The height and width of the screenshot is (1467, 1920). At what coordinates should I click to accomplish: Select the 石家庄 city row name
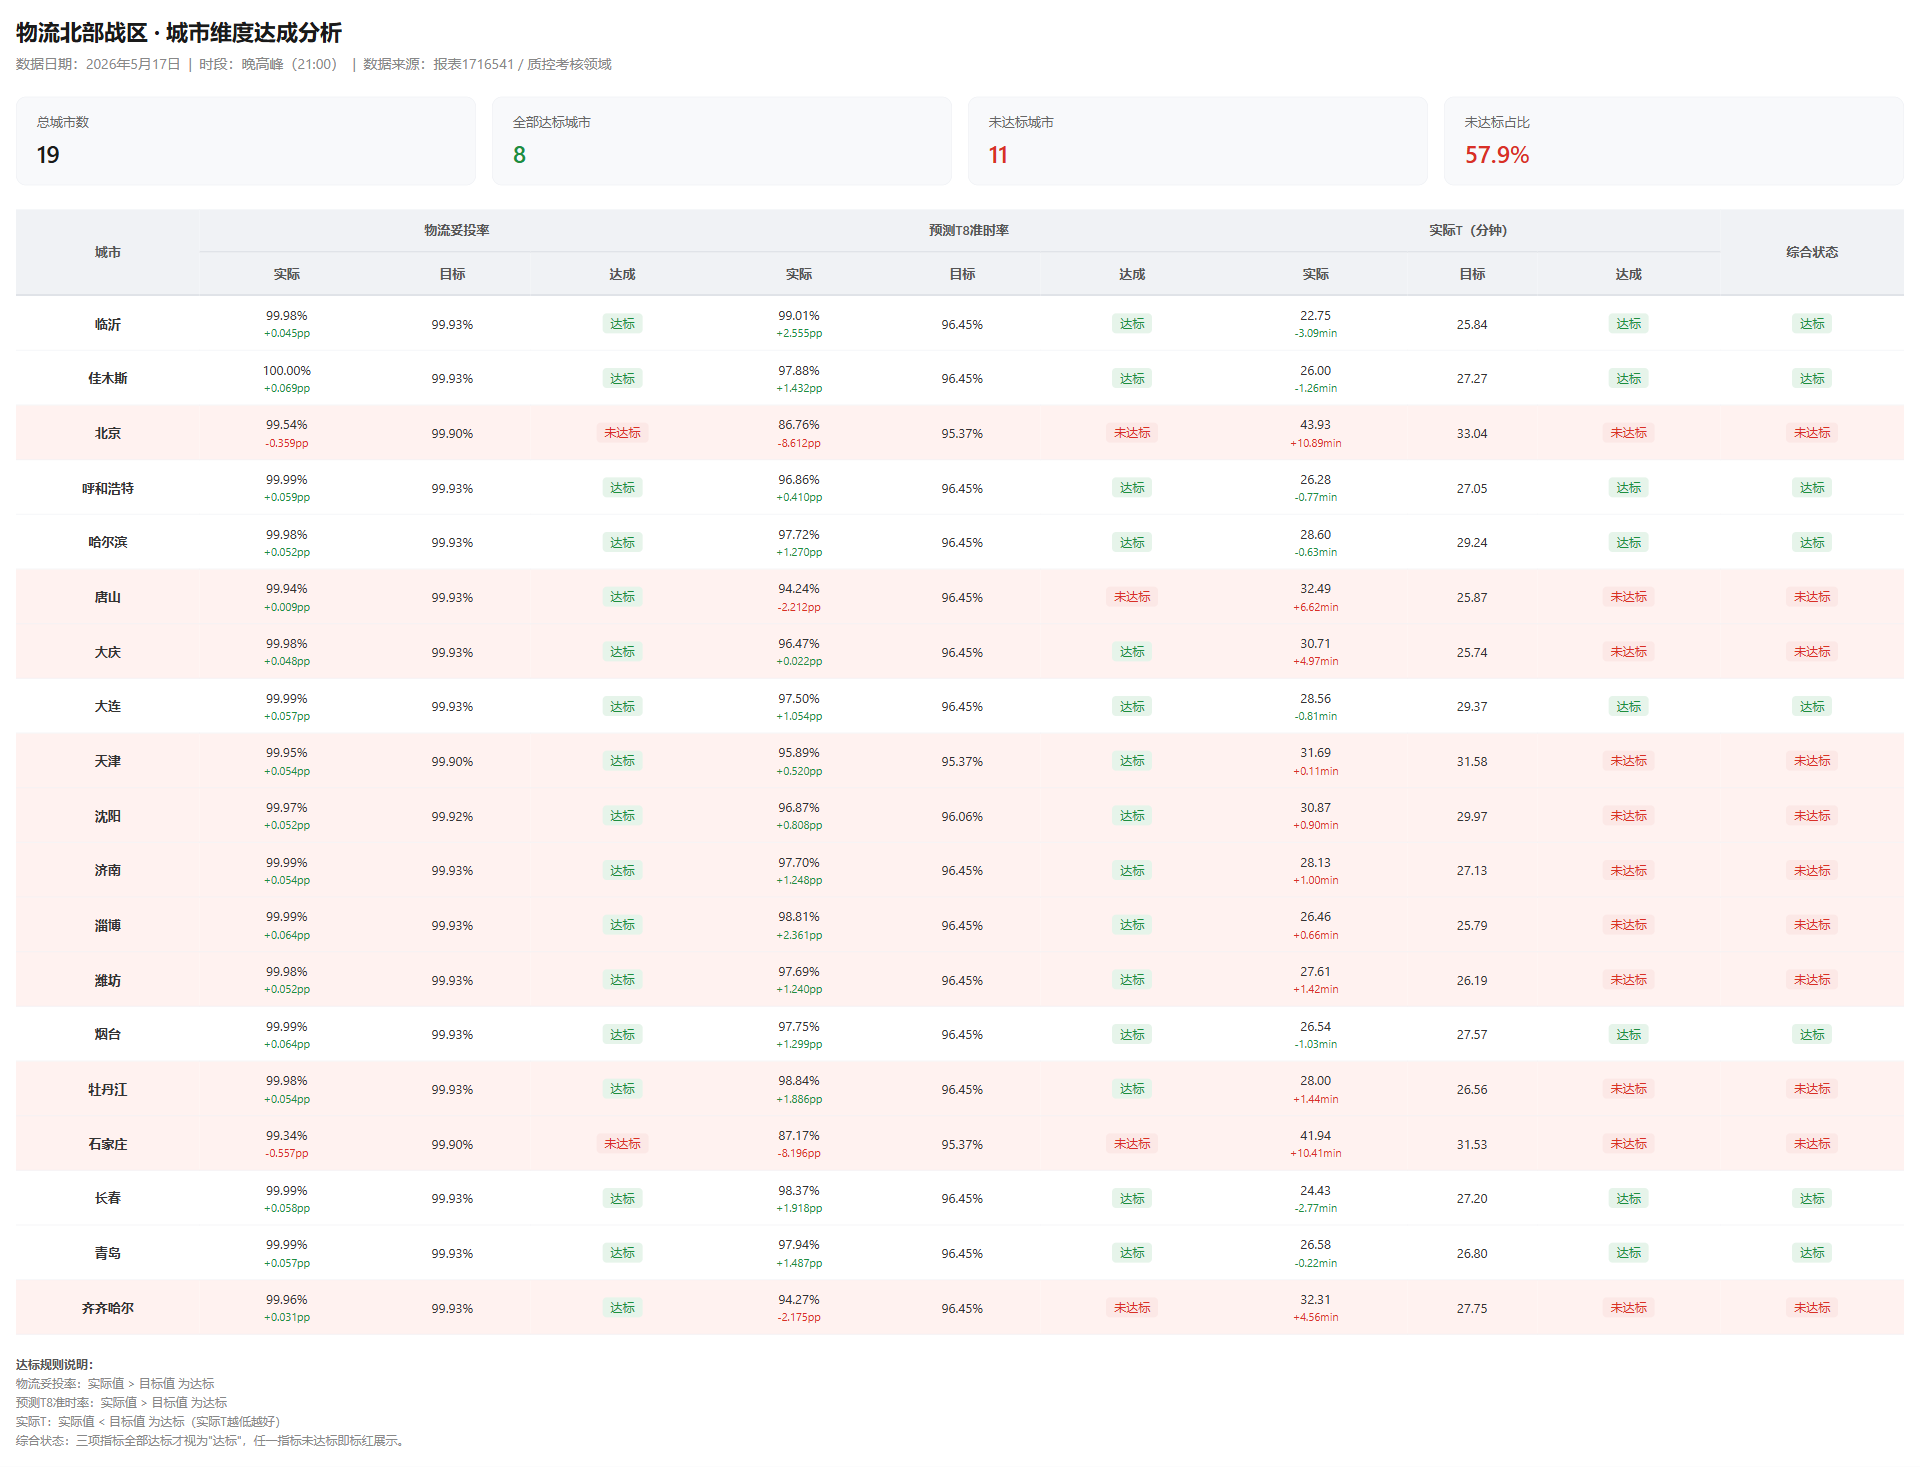point(108,1144)
